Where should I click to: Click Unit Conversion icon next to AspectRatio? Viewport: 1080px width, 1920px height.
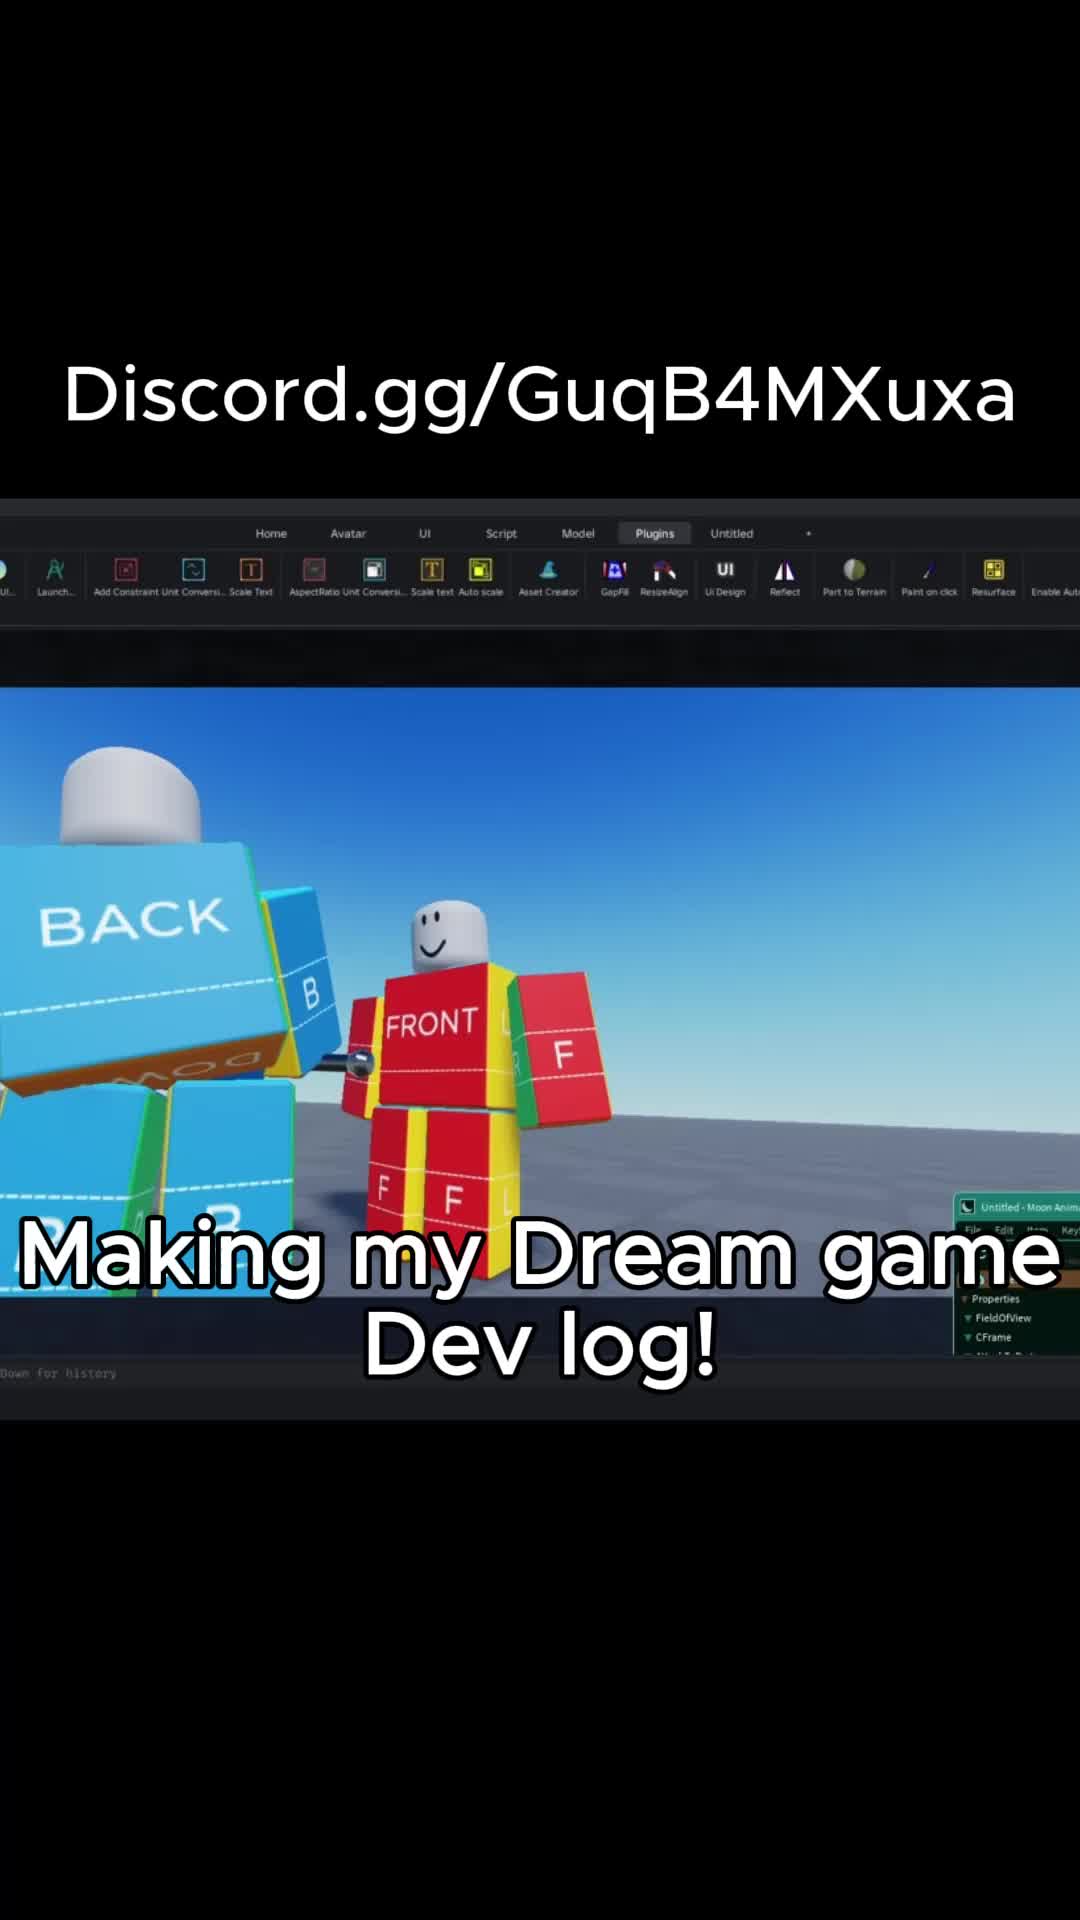point(374,570)
